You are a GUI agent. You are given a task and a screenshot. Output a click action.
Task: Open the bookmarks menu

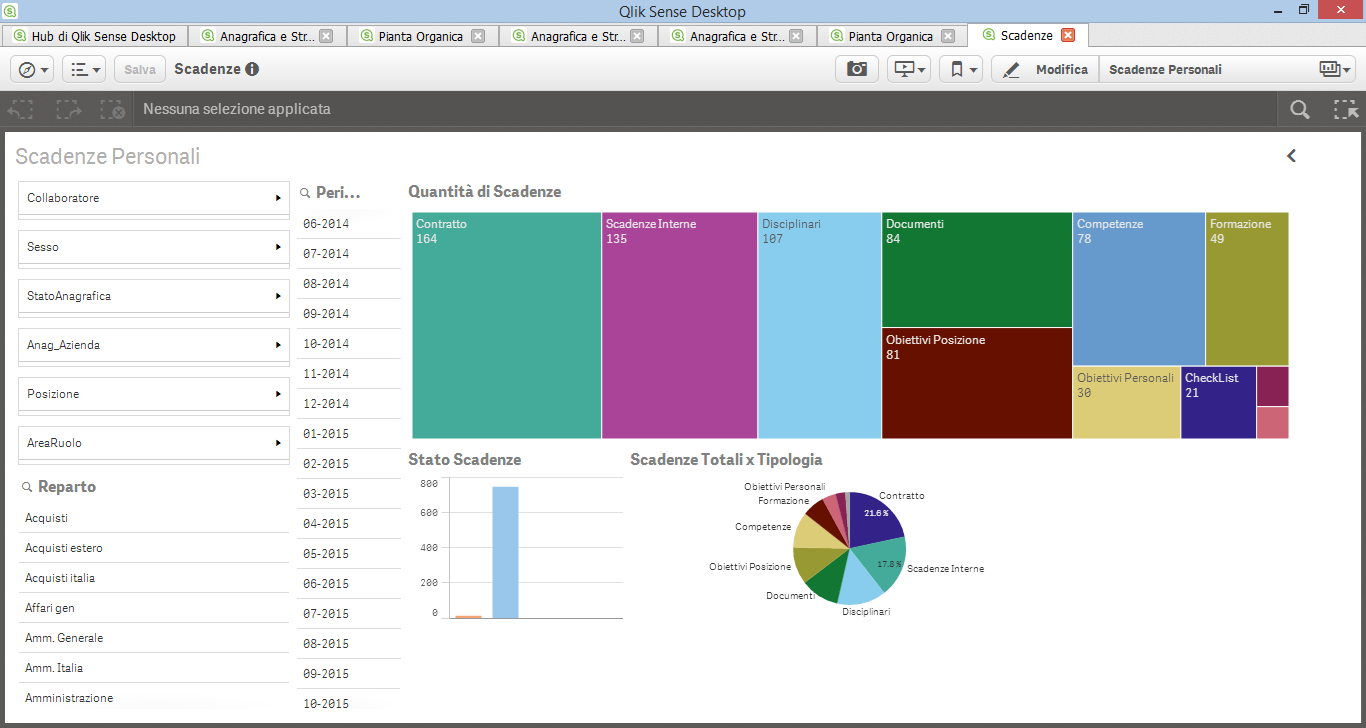[961, 69]
